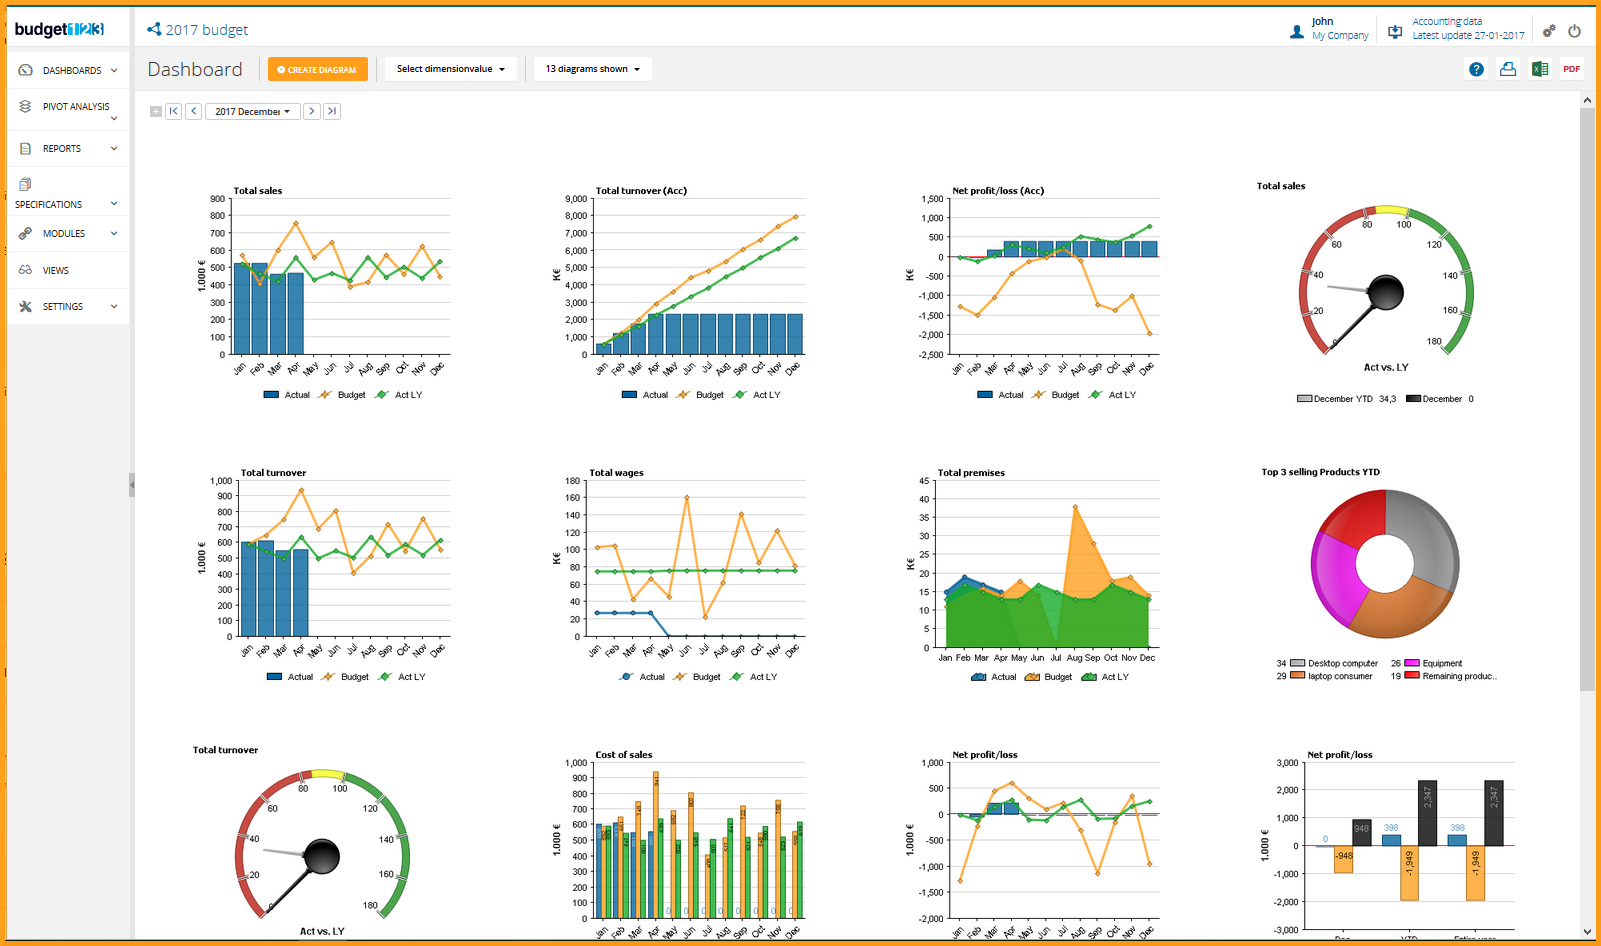
Task: Export the dashboard as PDF
Action: coord(1572,69)
